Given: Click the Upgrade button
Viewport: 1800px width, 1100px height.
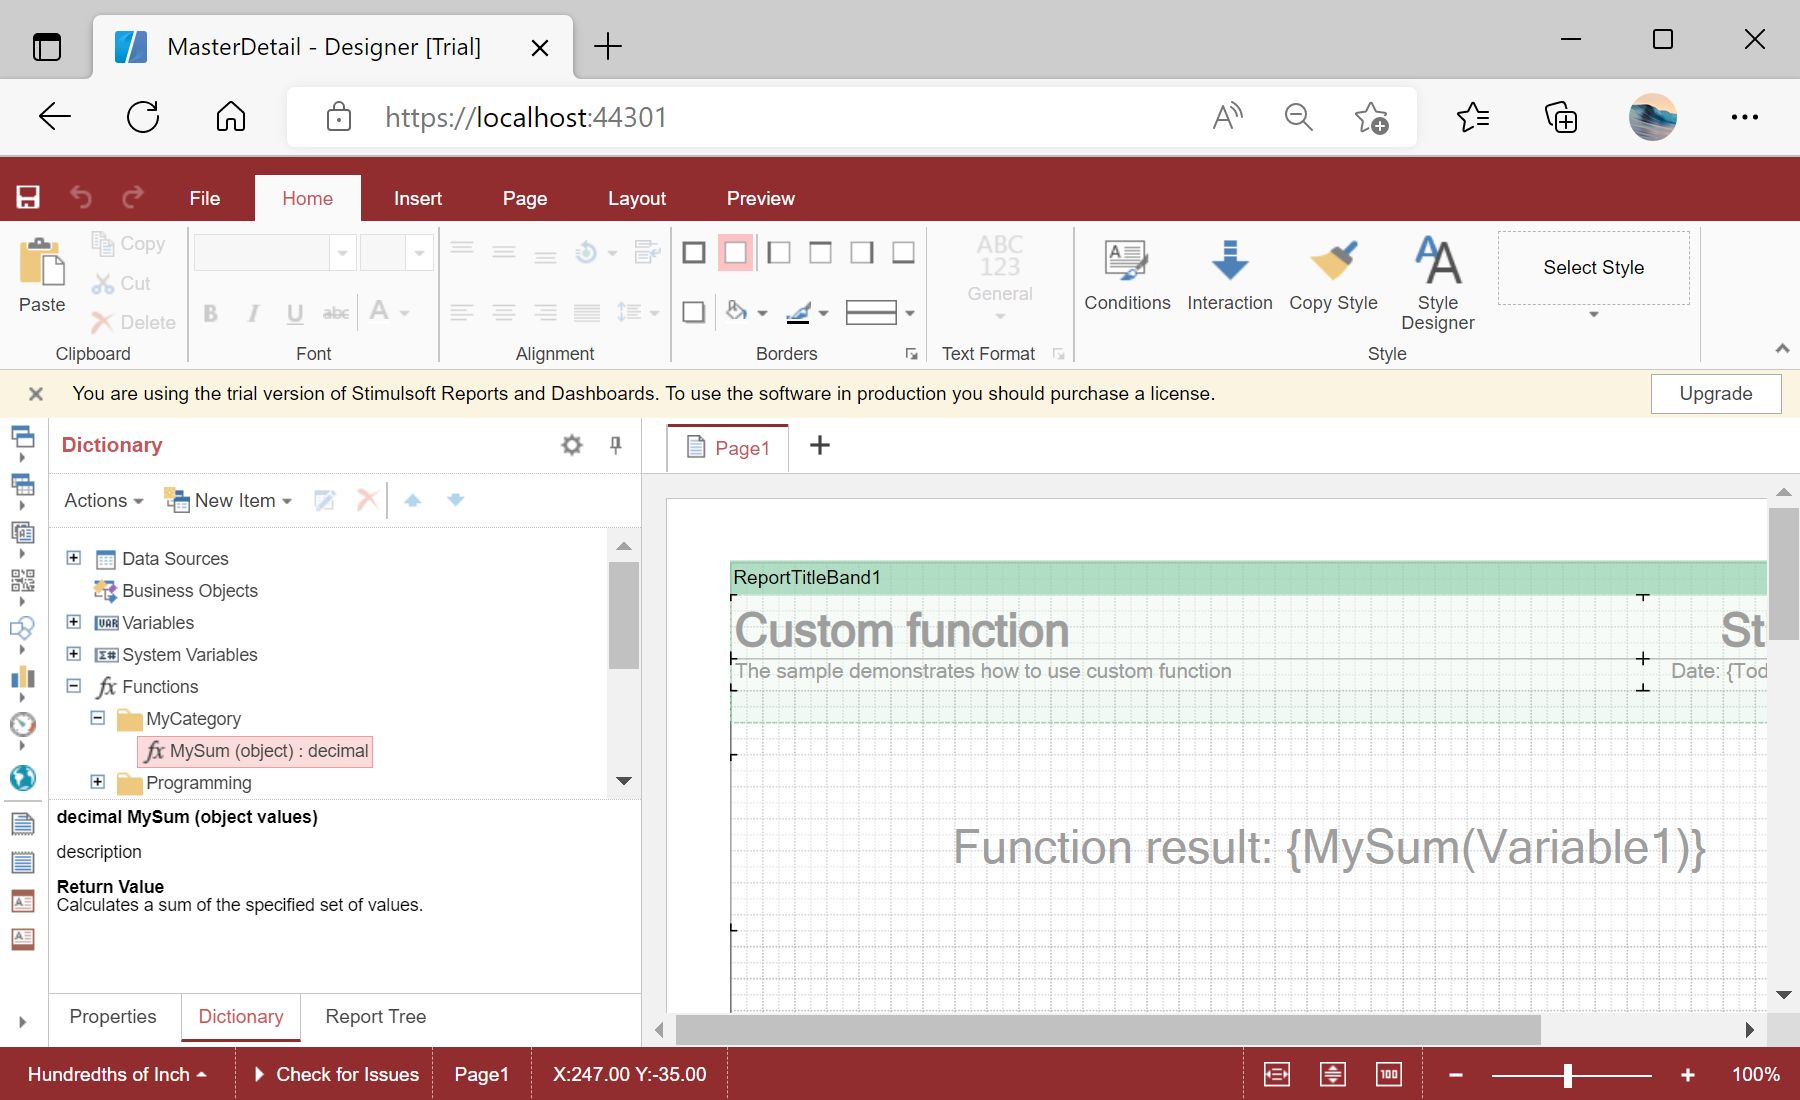Looking at the screenshot, I should tap(1715, 394).
